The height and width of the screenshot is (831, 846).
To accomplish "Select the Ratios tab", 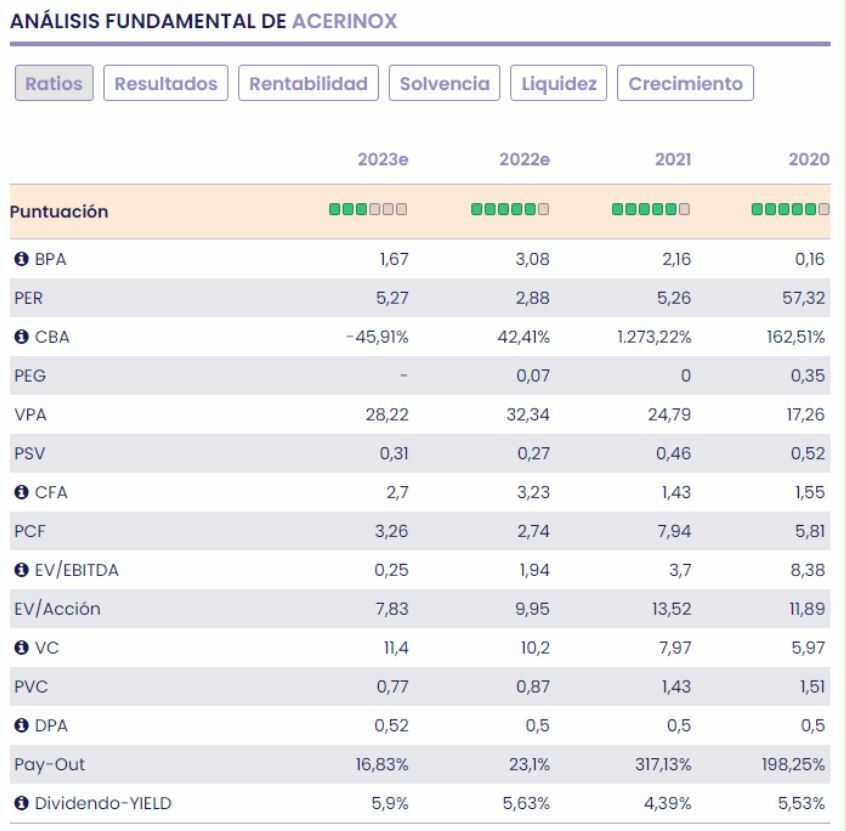I will (55, 84).
